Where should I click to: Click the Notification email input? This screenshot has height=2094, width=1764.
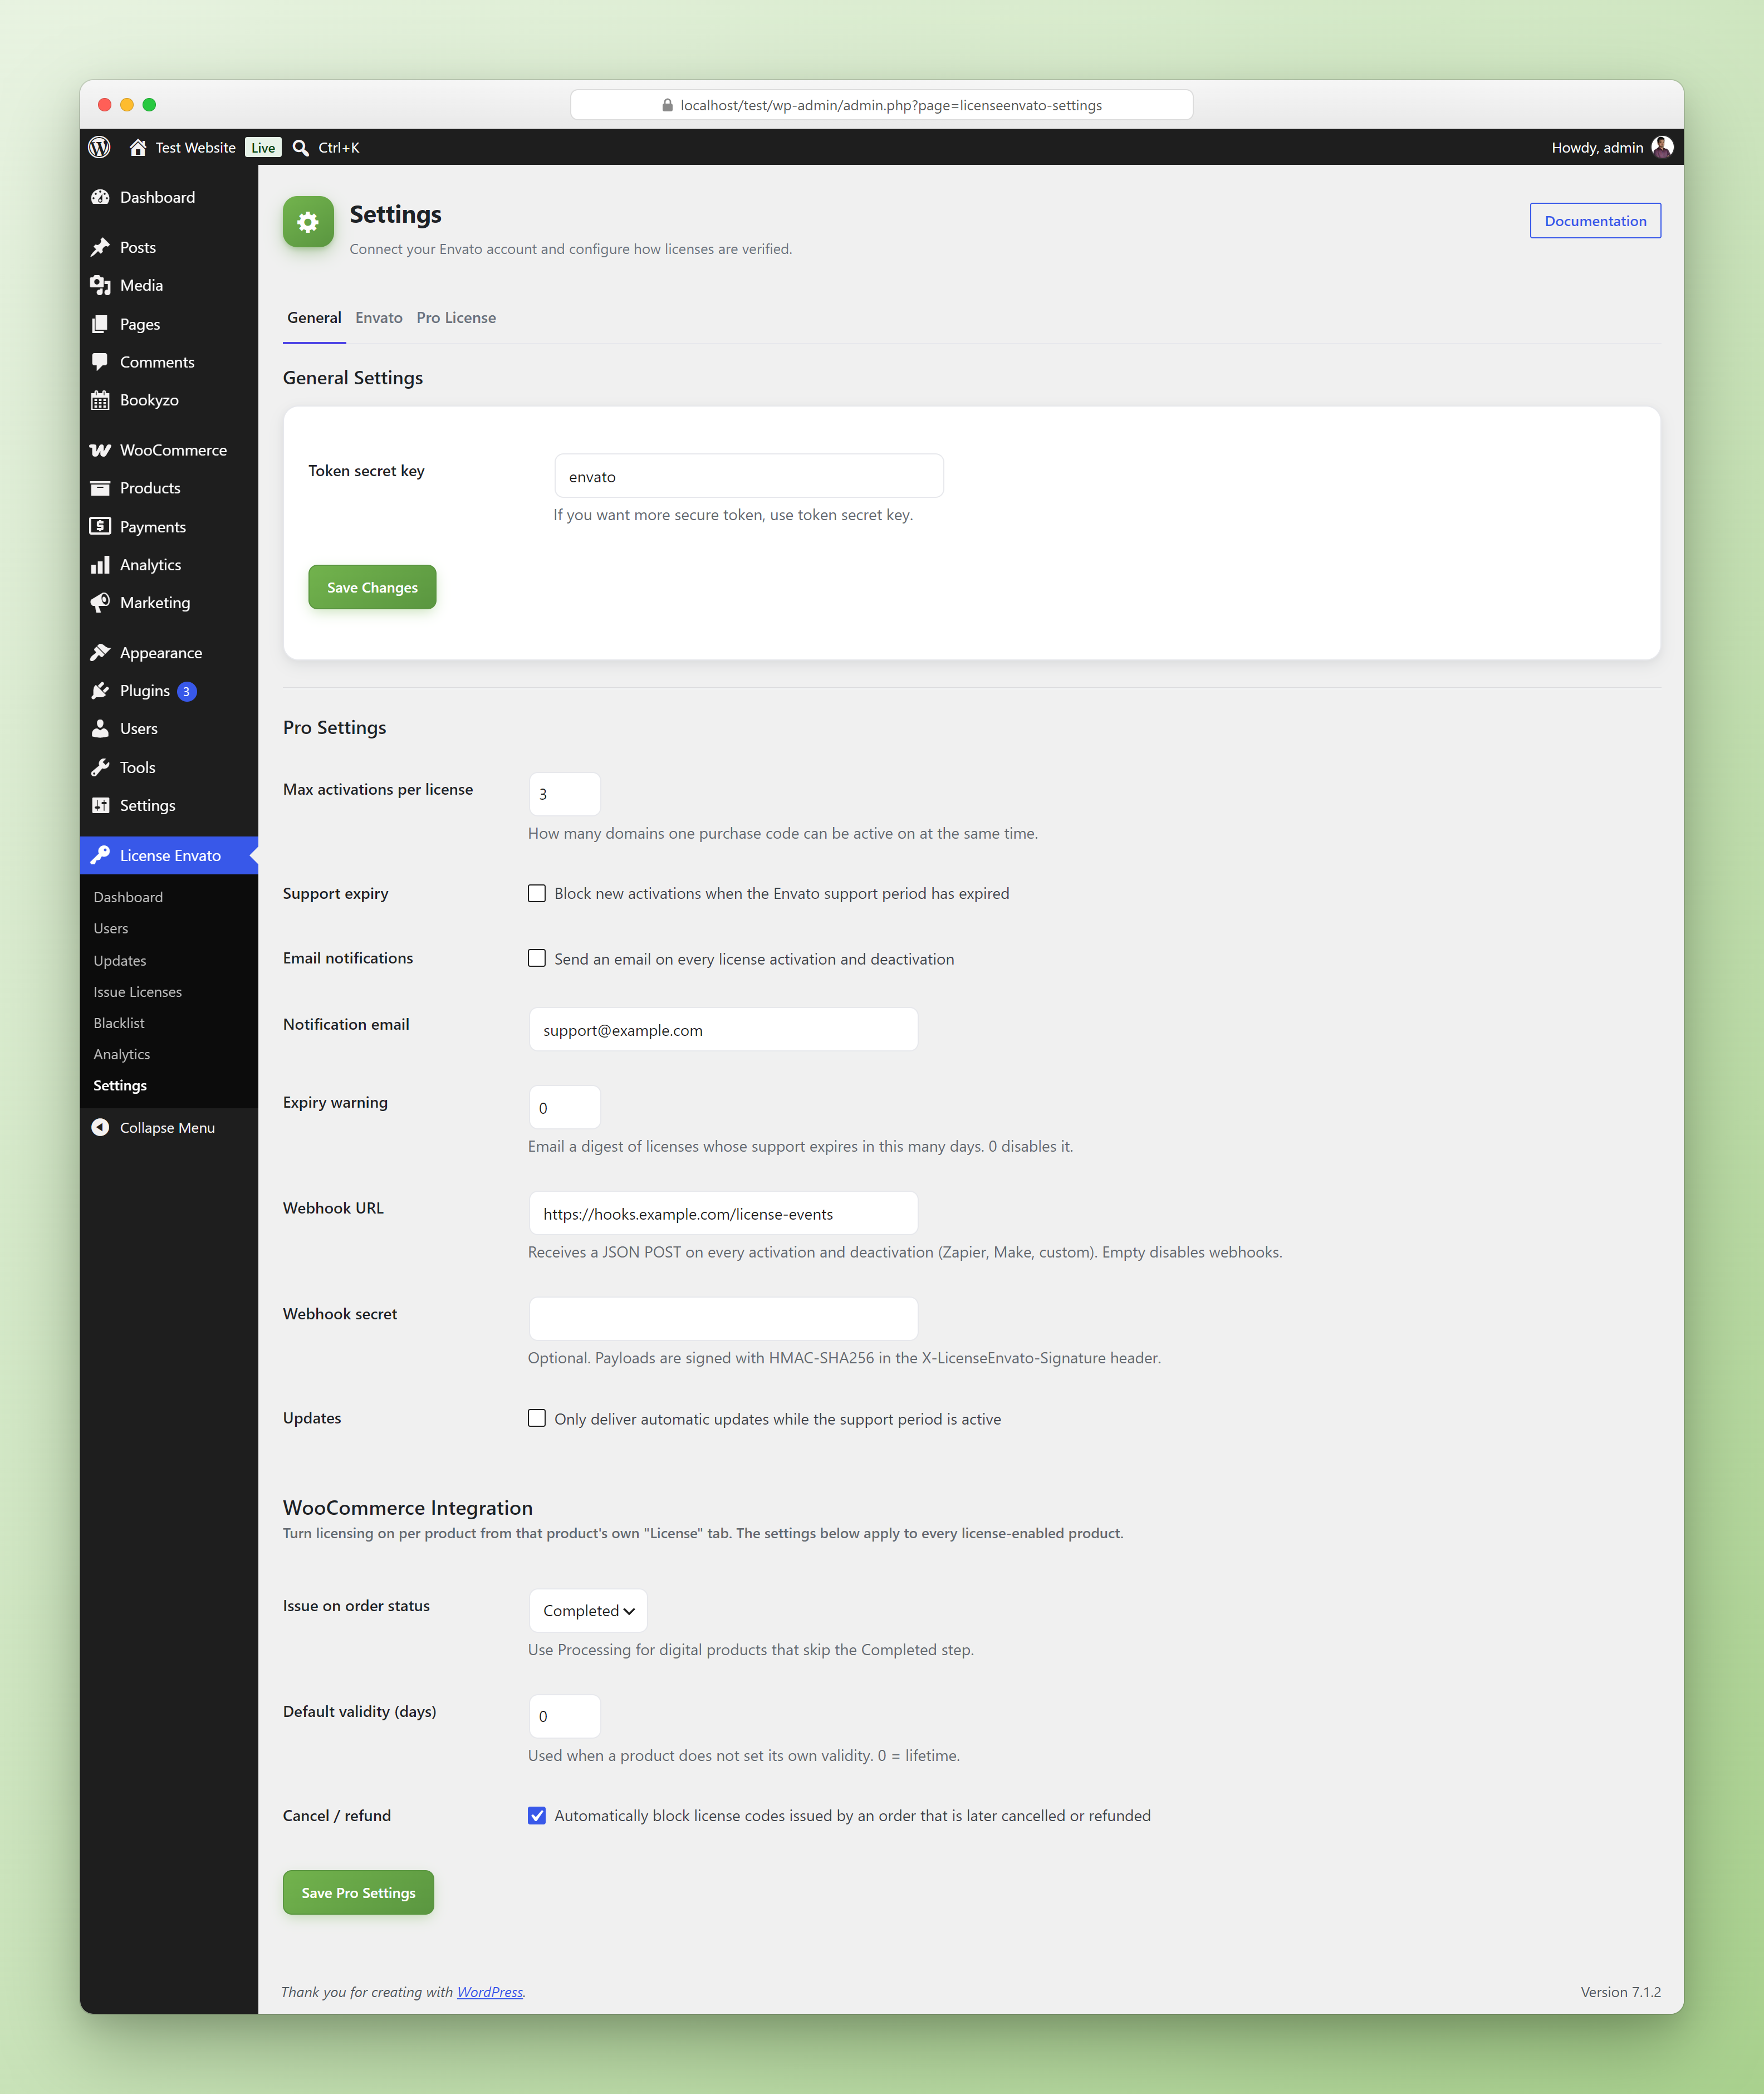(723, 1029)
